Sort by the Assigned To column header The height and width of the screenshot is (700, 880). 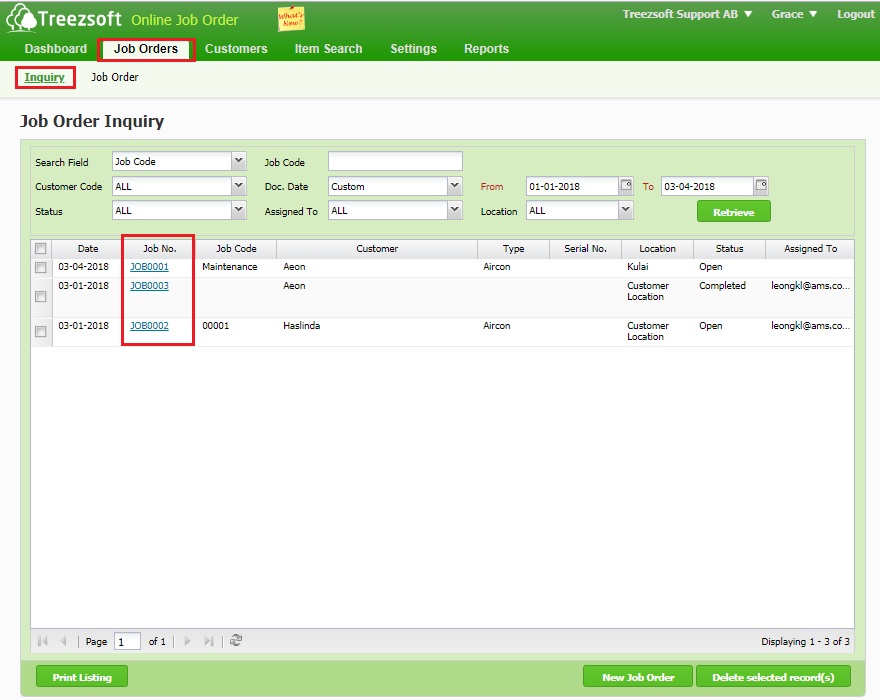pyautogui.click(x=810, y=249)
